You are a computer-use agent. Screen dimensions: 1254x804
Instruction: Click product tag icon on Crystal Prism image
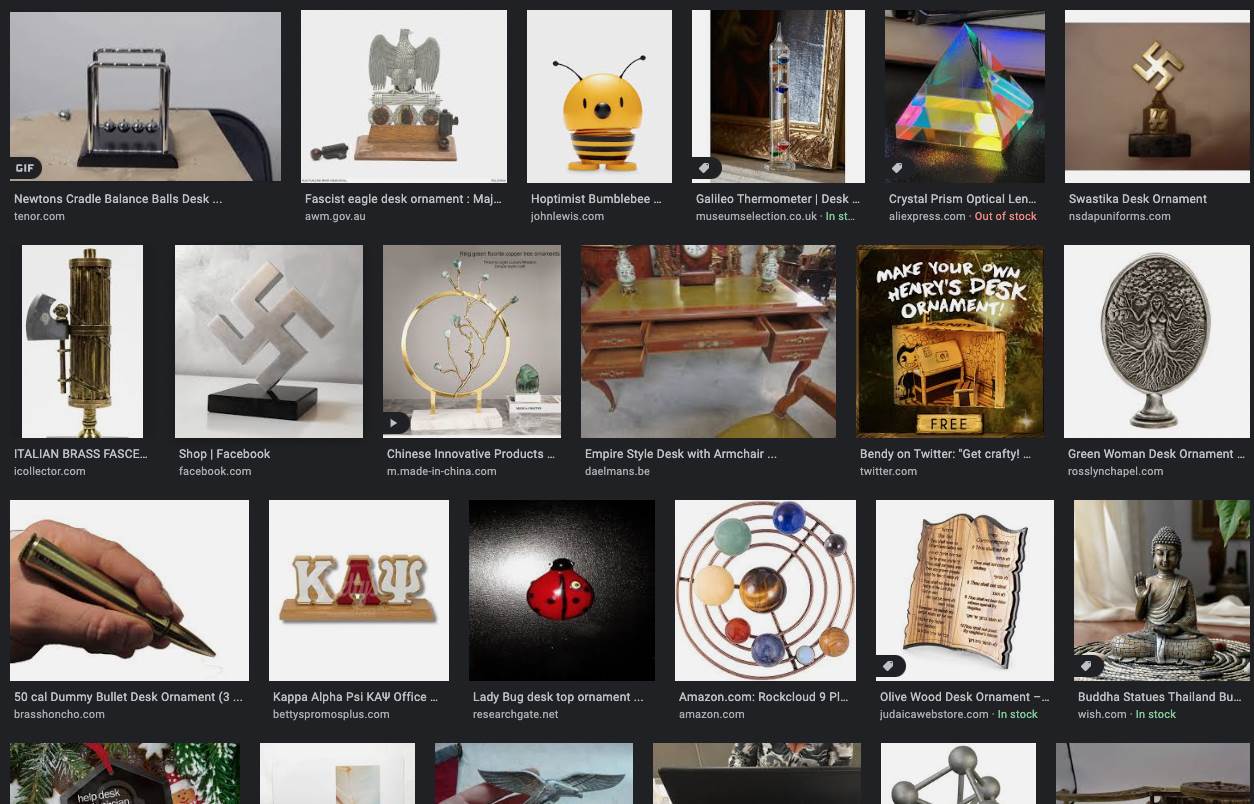coord(897,168)
